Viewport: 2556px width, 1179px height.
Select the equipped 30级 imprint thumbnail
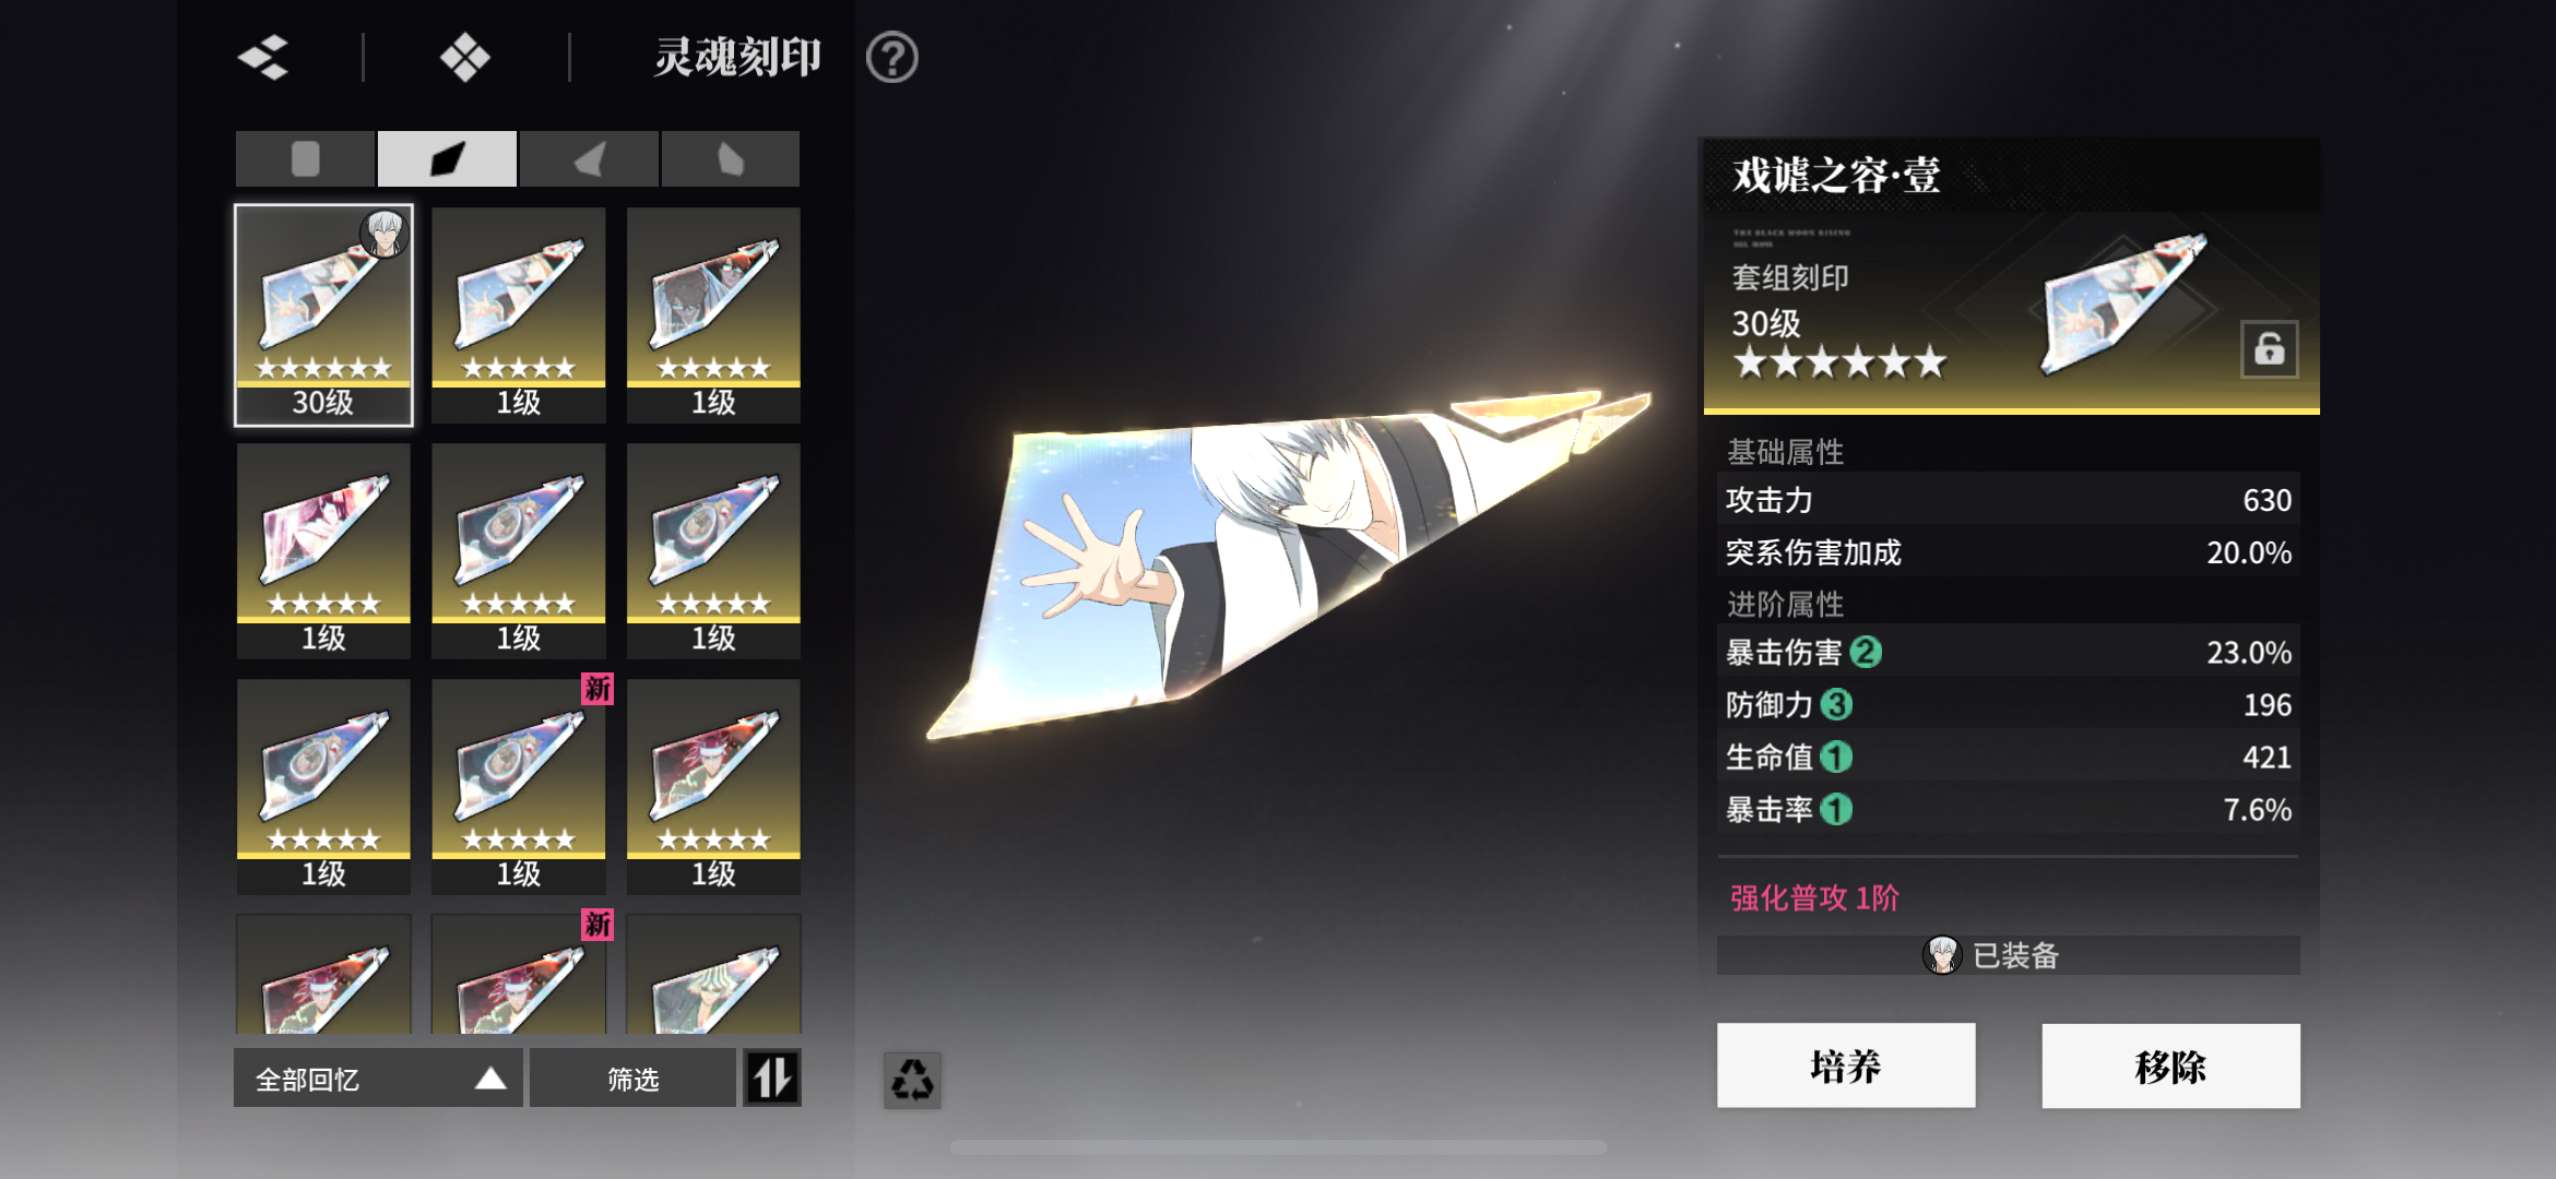coord(324,315)
